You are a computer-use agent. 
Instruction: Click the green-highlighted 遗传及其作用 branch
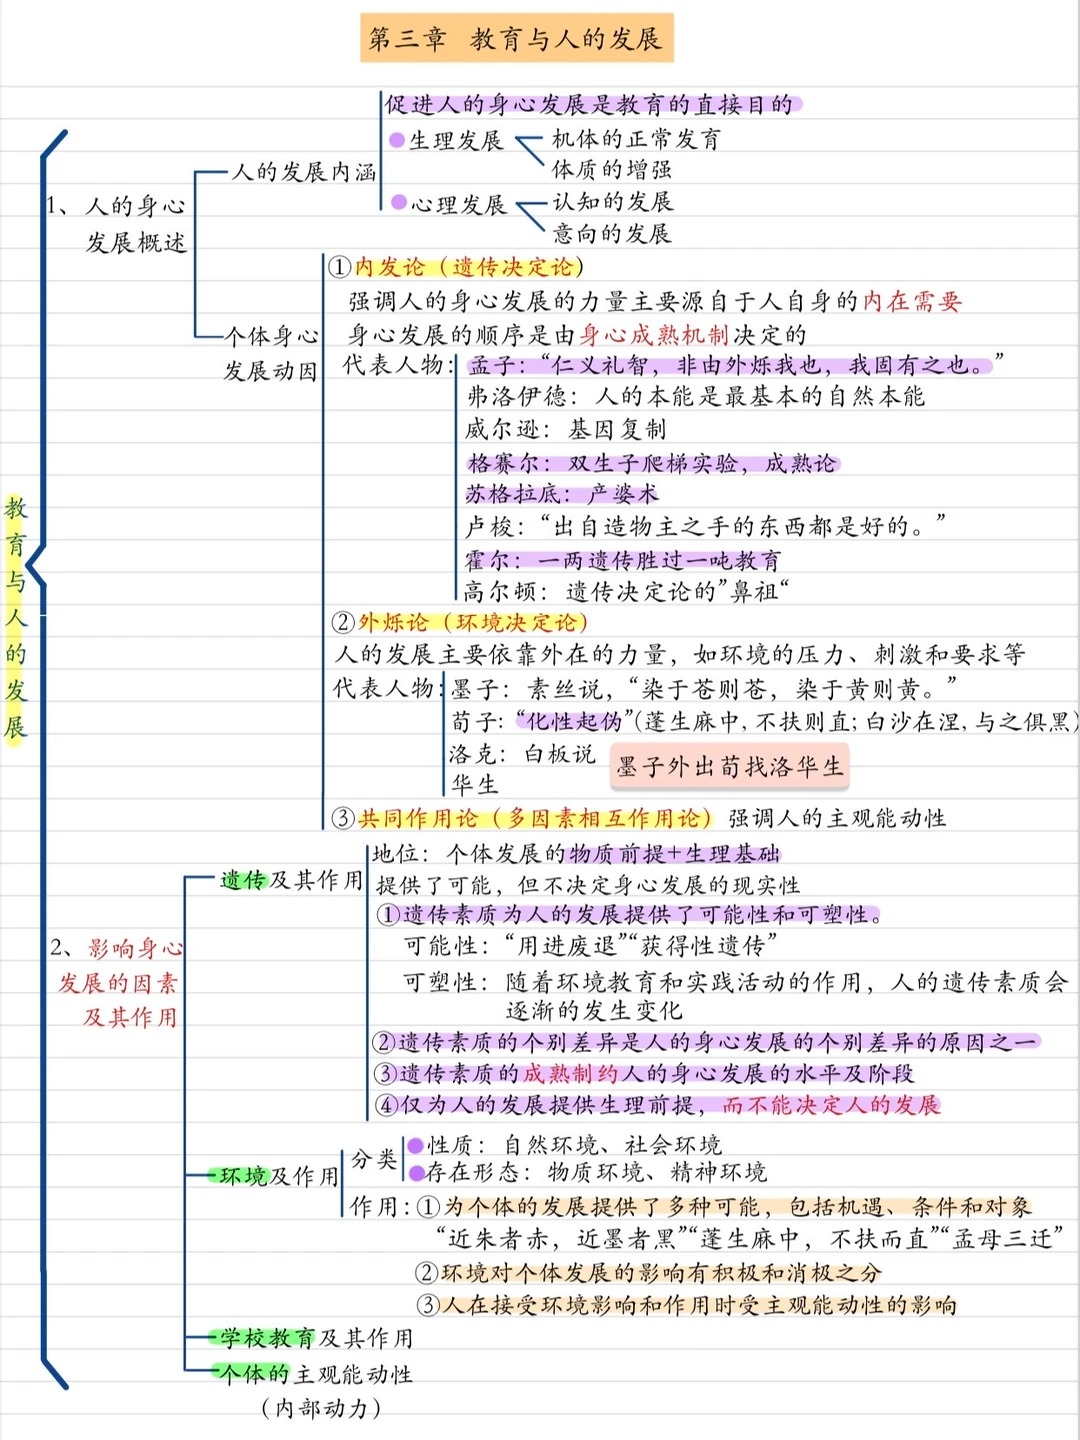coord(291,880)
